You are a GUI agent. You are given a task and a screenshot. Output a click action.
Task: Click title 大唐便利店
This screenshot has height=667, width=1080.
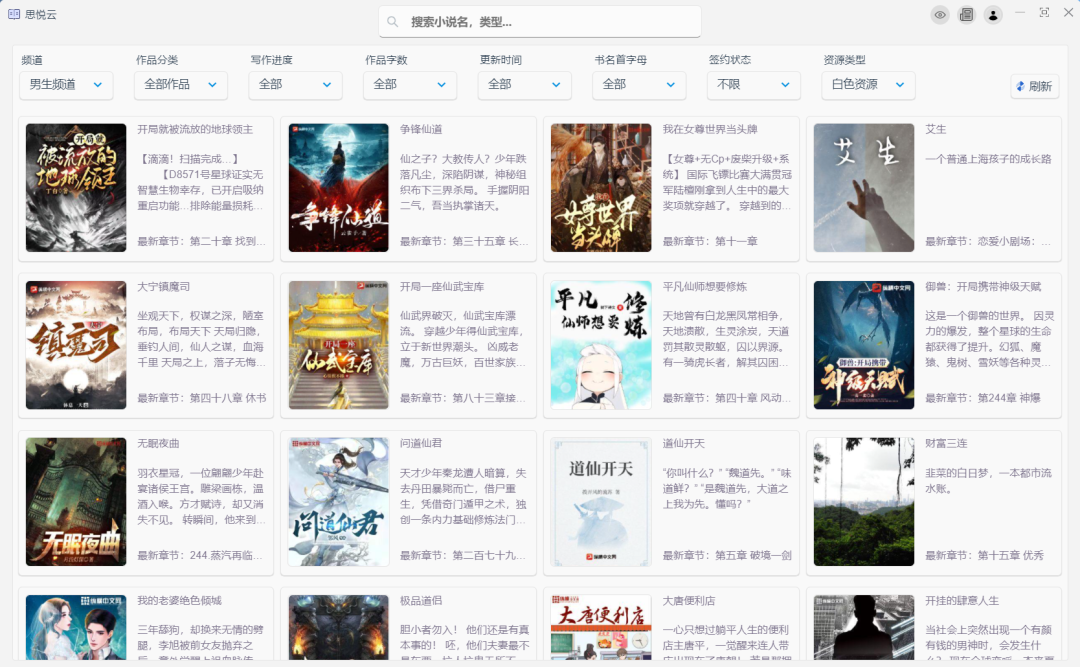pyautogui.click(x=689, y=601)
